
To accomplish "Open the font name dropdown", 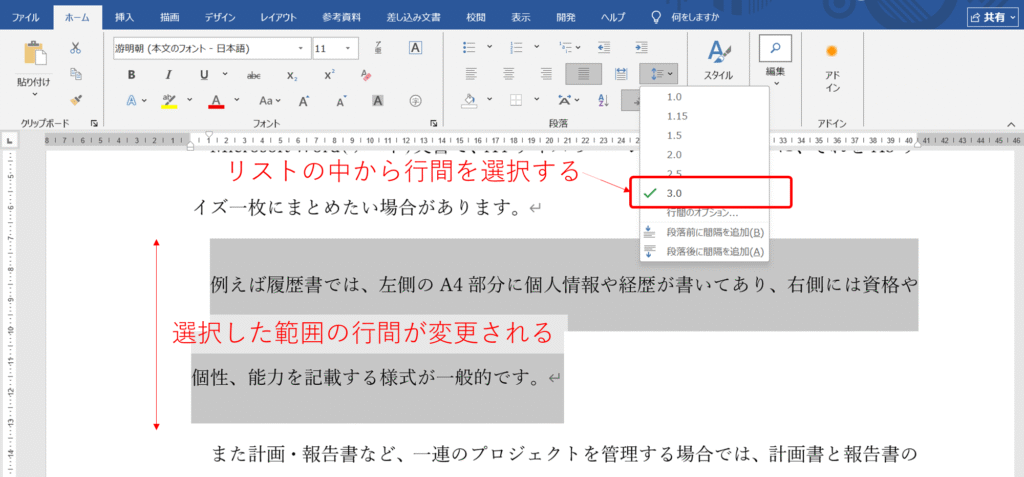I will [302, 48].
